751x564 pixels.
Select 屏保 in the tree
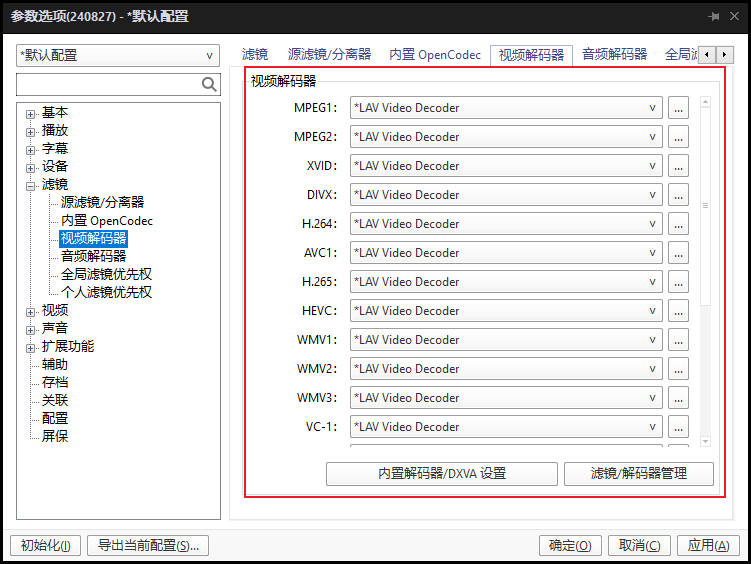[55, 436]
